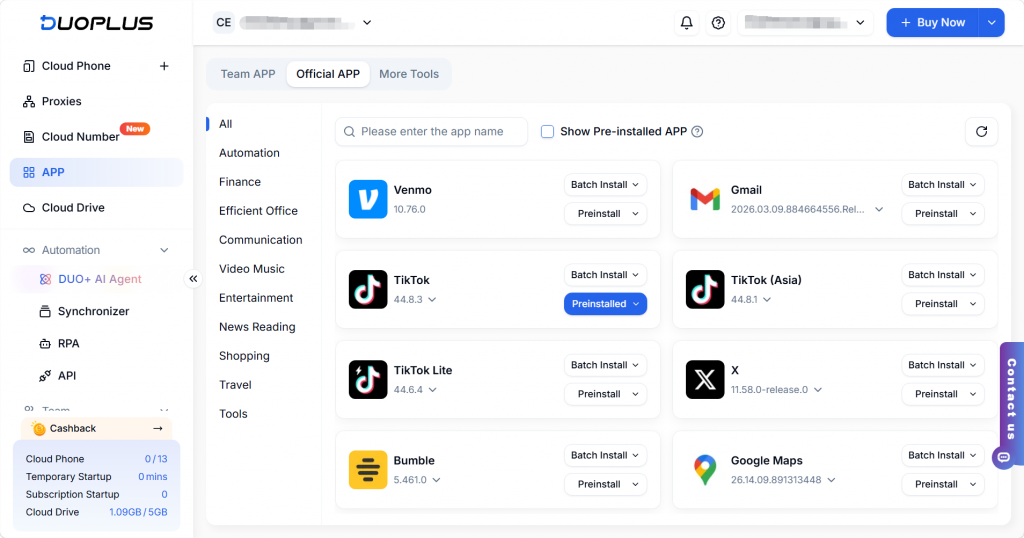Select the News Reading category
This screenshot has width=1024, height=538.
pyautogui.click(x=257, y=327)
